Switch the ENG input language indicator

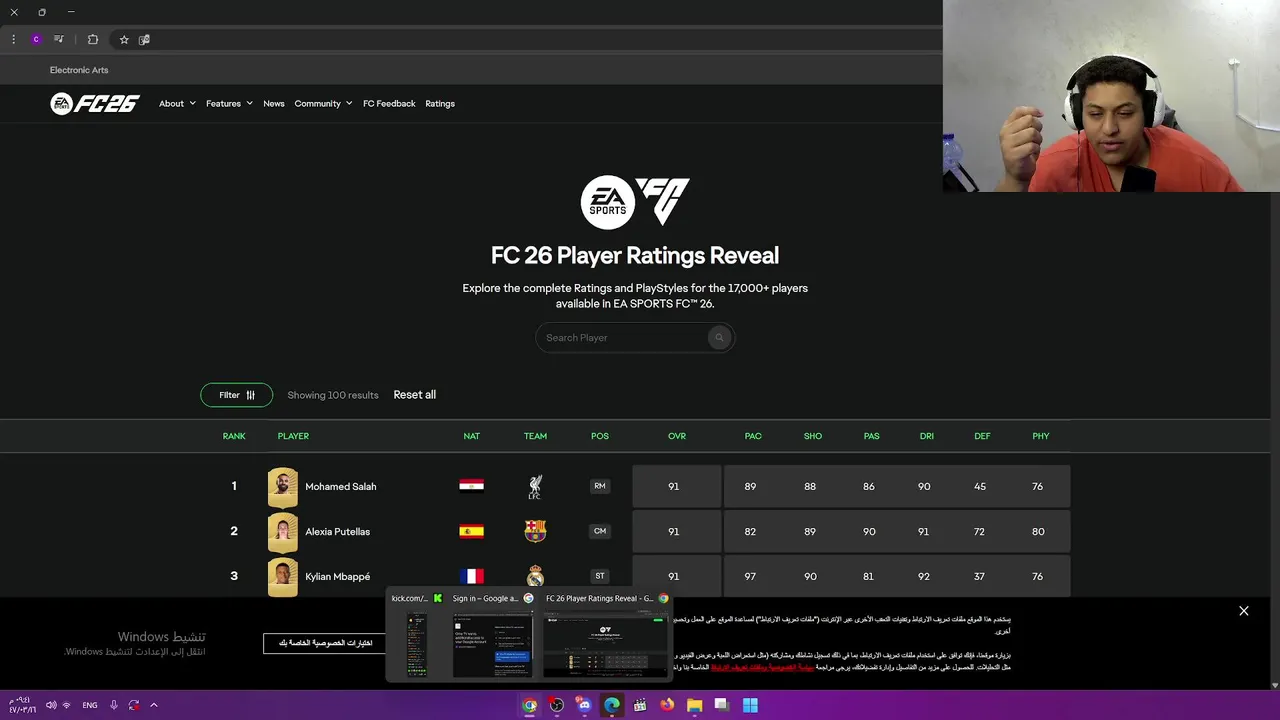[90, 705]
